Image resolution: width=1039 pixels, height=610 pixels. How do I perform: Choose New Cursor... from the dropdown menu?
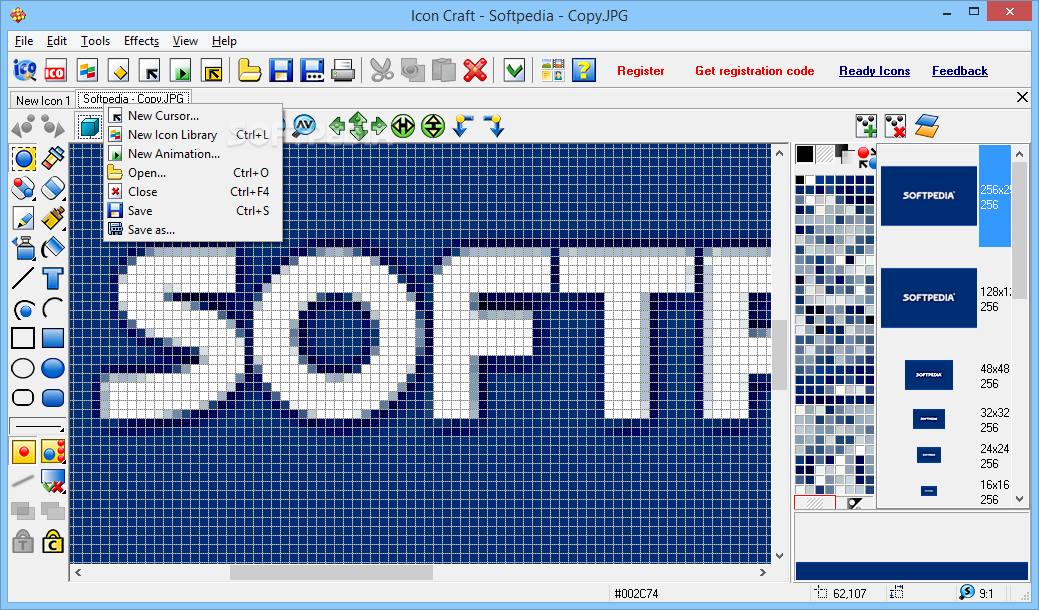(x=193, y=116)
